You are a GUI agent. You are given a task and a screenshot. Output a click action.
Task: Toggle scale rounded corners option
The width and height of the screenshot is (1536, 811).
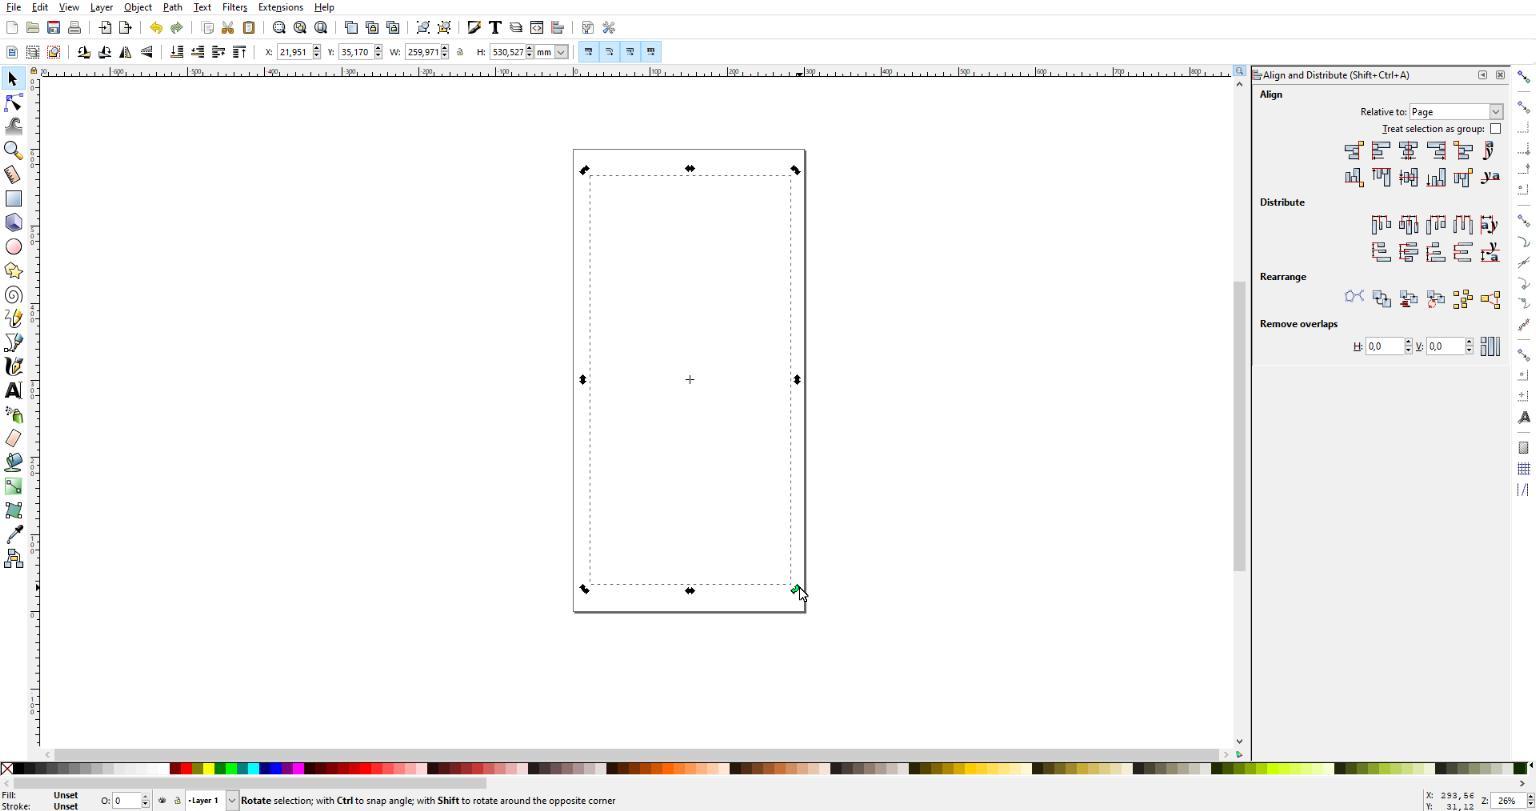[609, 52]
